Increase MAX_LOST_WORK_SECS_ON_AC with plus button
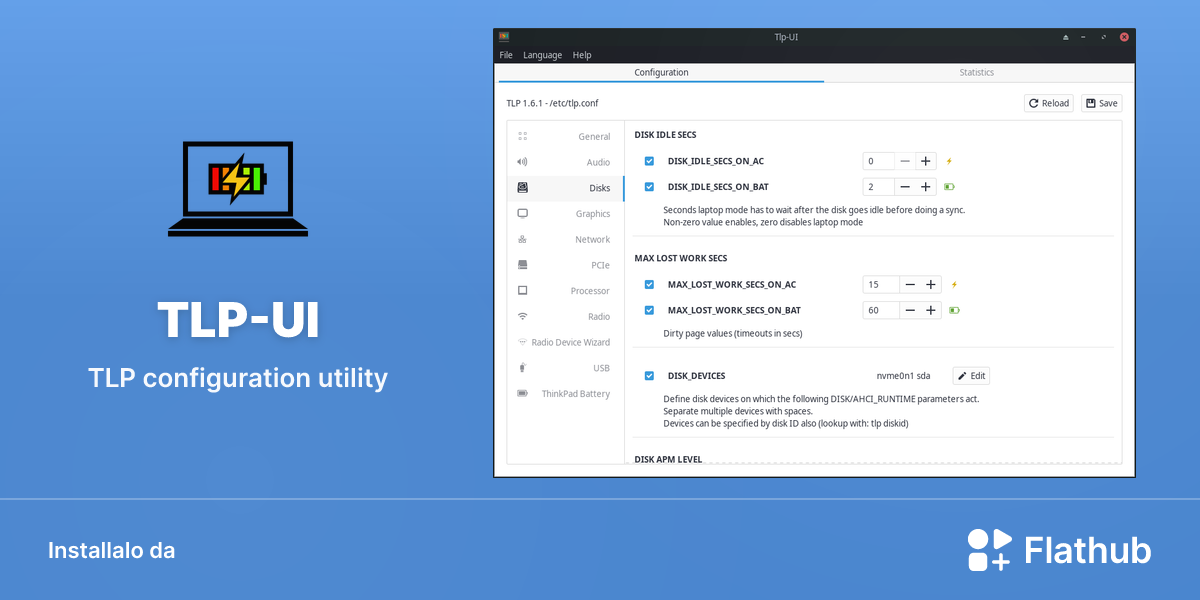 pyautogui.click(x=931, y=284)
